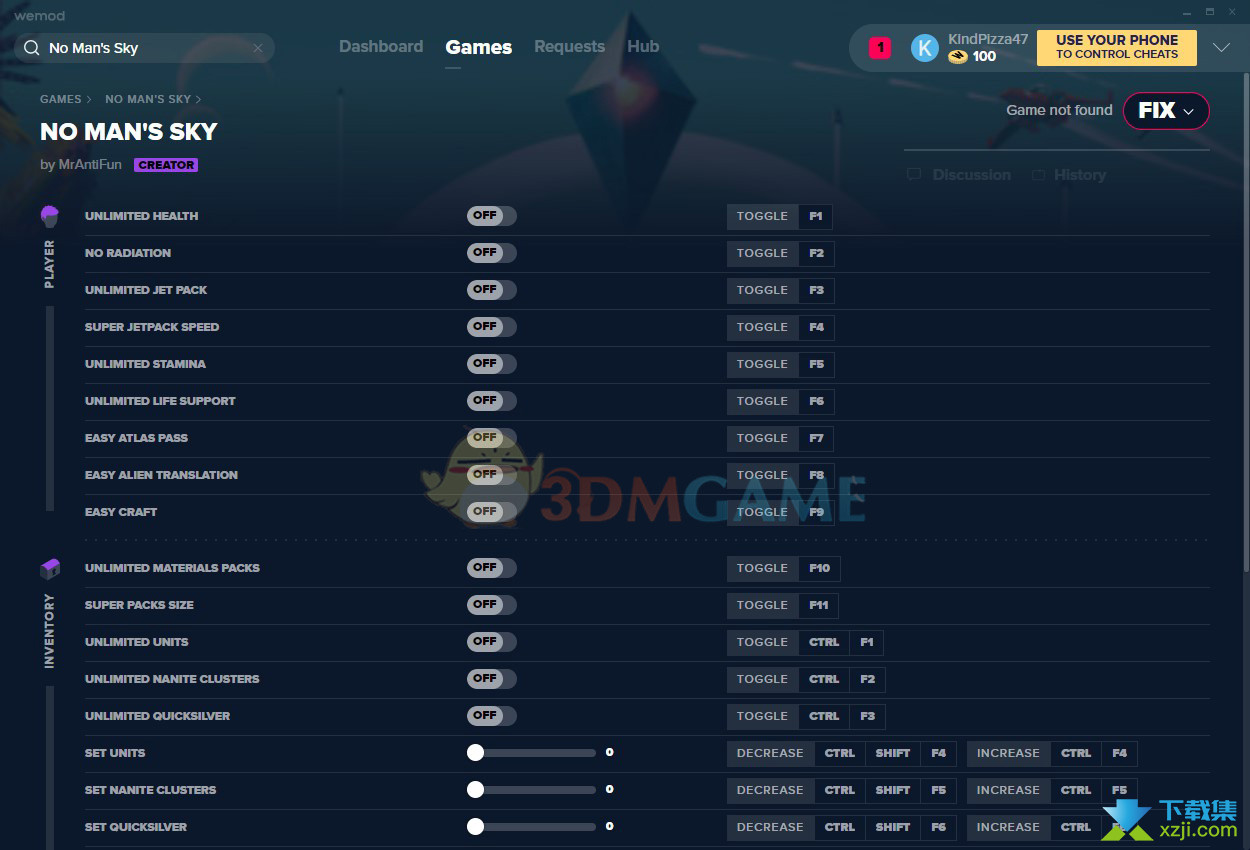
Task: Toggle Unlimited Health switch
Action: pos(492,216)
